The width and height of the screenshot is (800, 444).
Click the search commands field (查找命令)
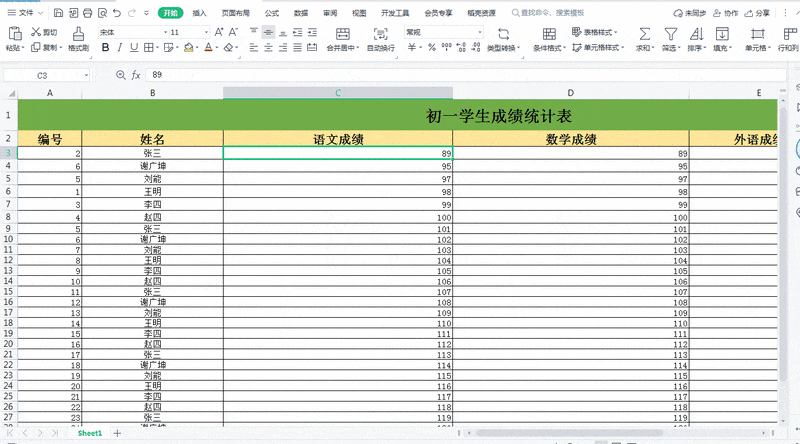coord(548,13)
